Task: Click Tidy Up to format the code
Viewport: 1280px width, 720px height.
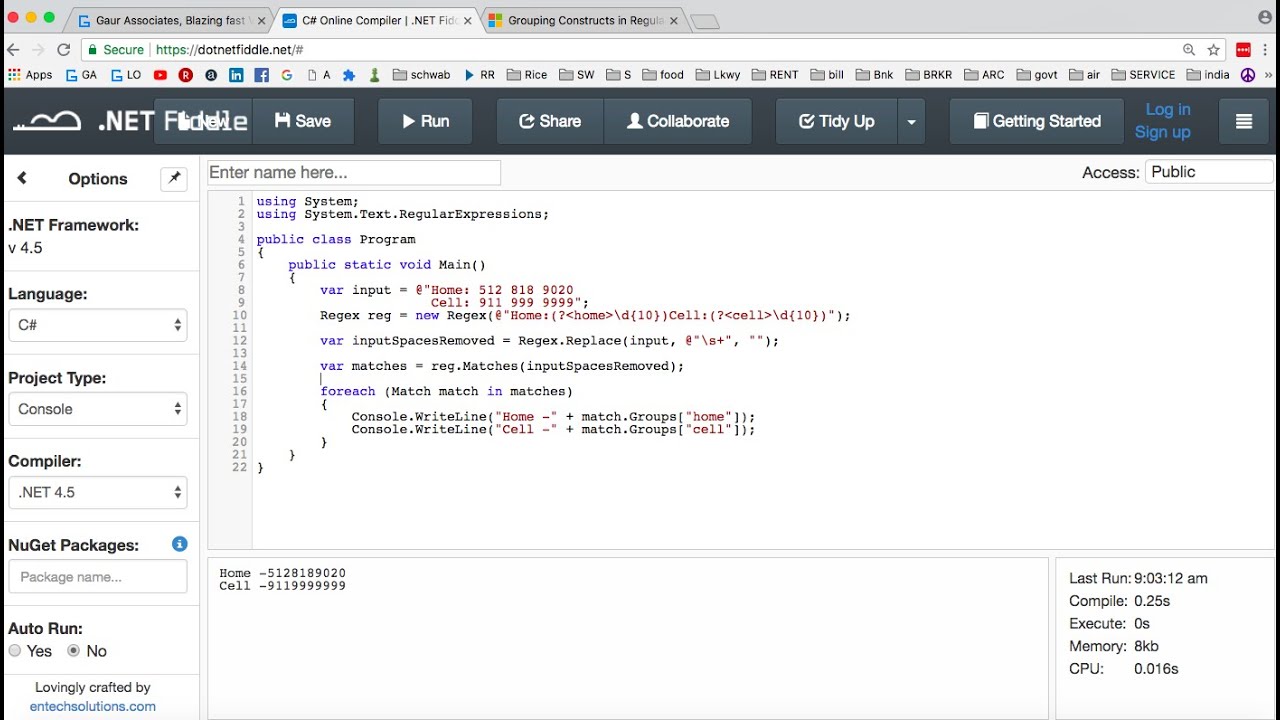Action: point(836,121)
